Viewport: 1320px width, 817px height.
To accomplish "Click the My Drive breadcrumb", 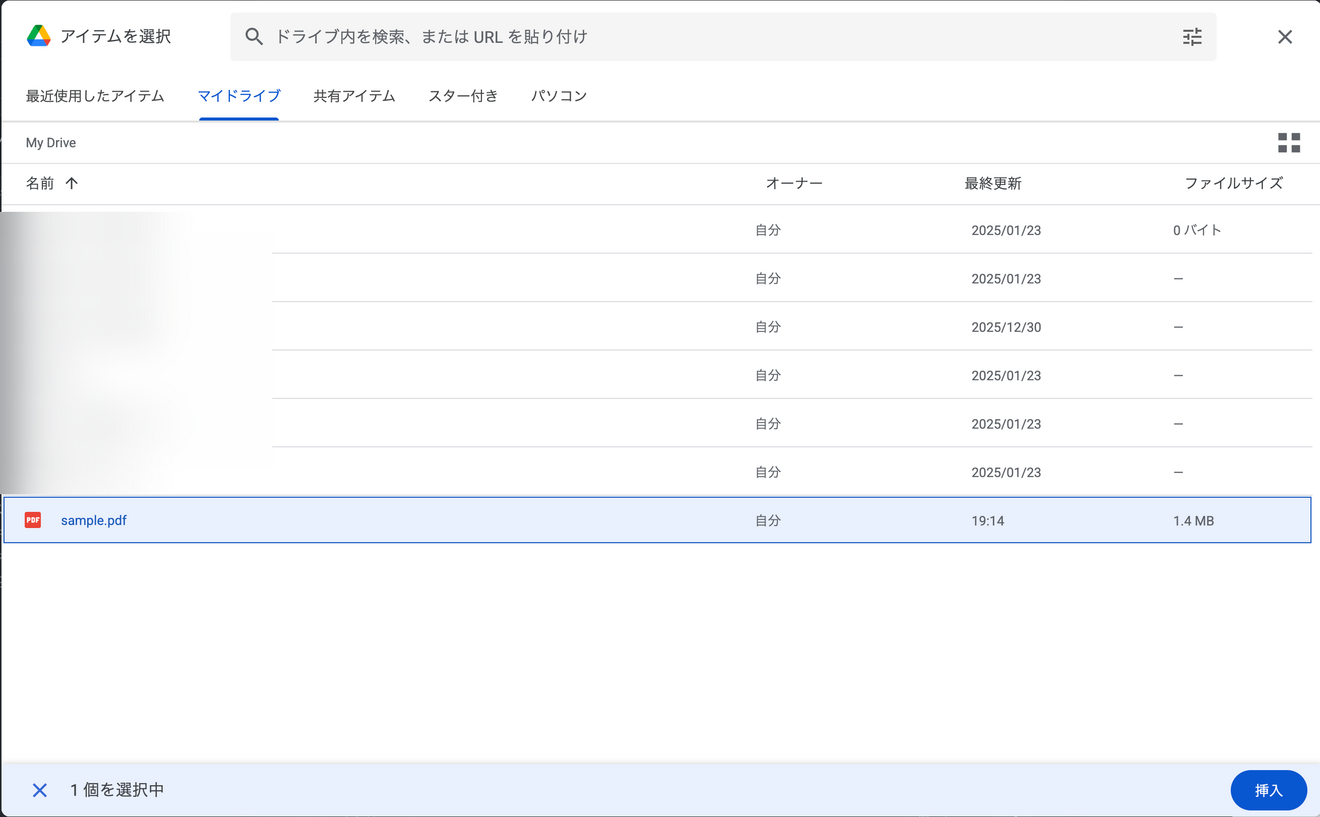I will [51, 143].
